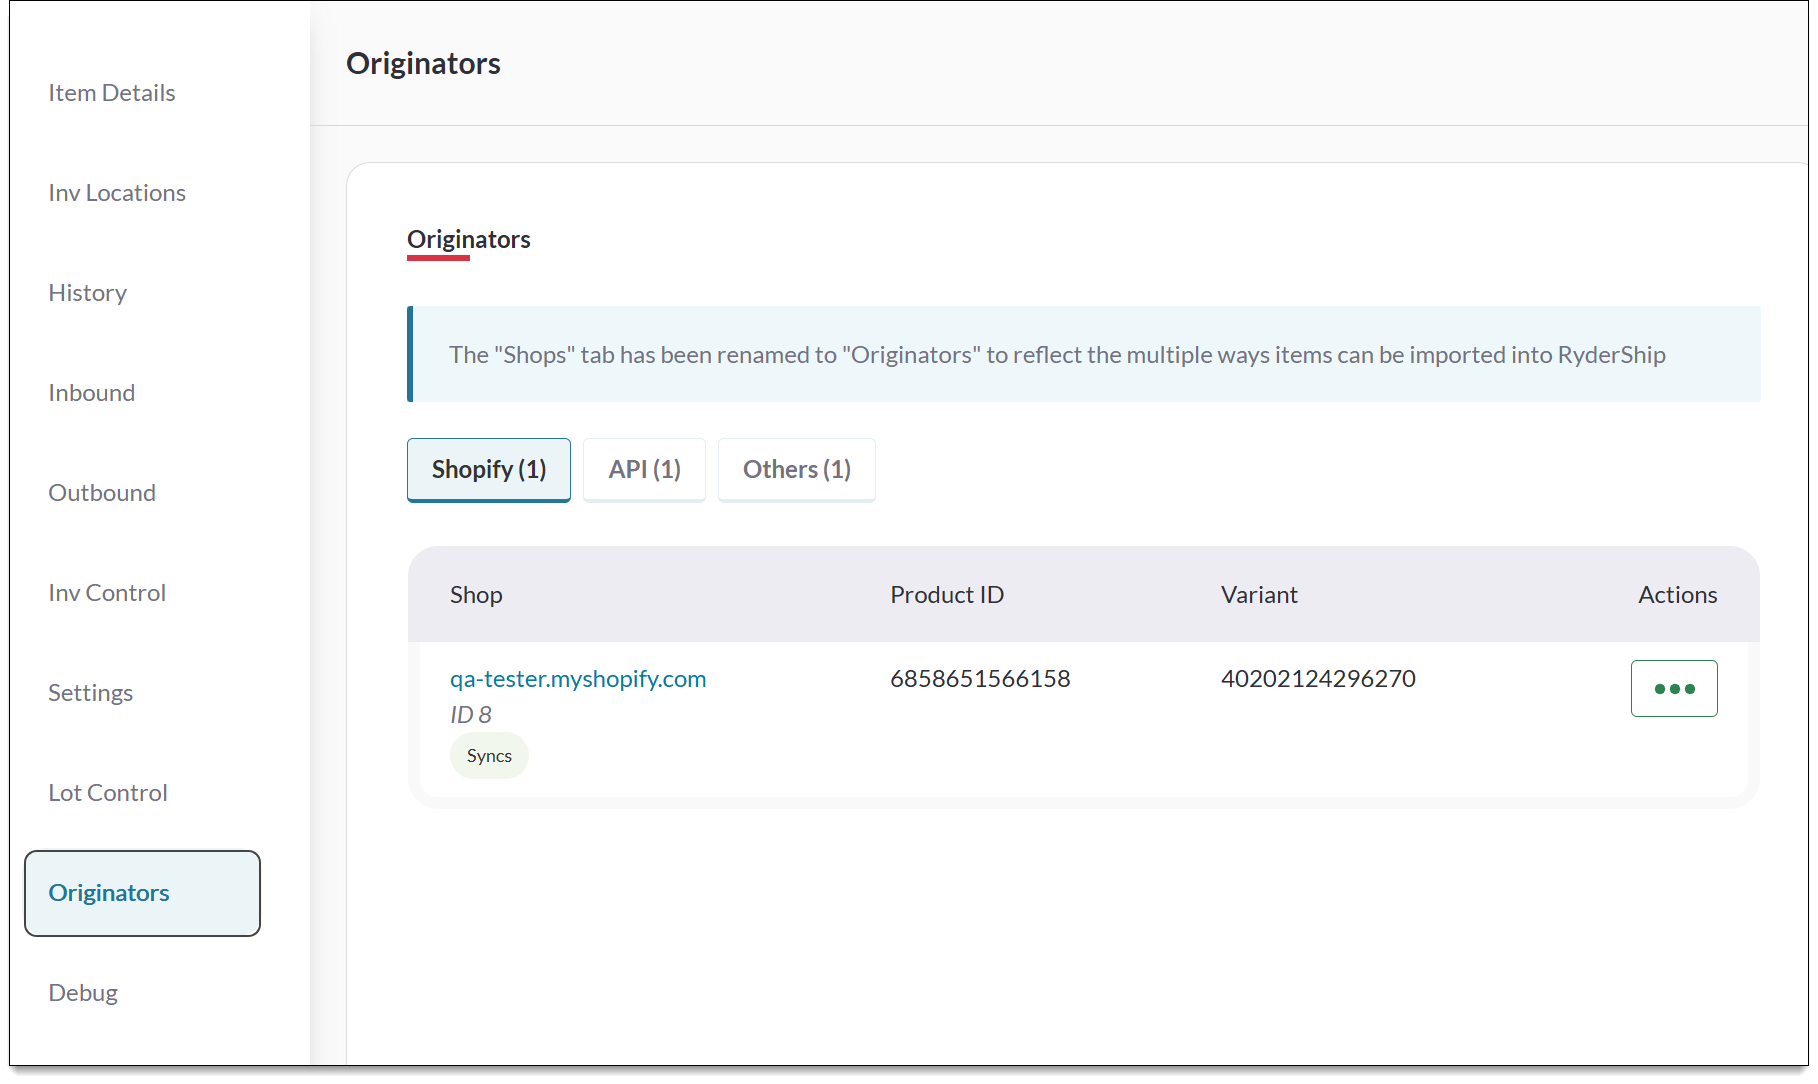View the History page
Screen dimensions: 1818x1084
(87, 292)
